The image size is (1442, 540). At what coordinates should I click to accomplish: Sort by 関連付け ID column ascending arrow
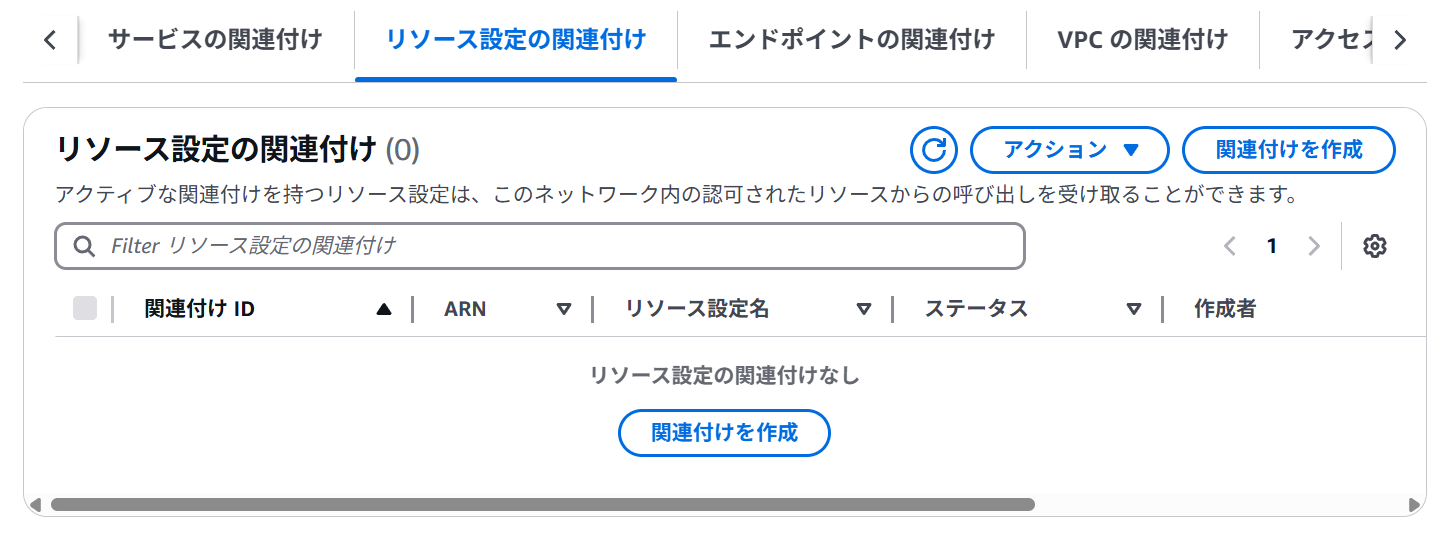(384, 310)
